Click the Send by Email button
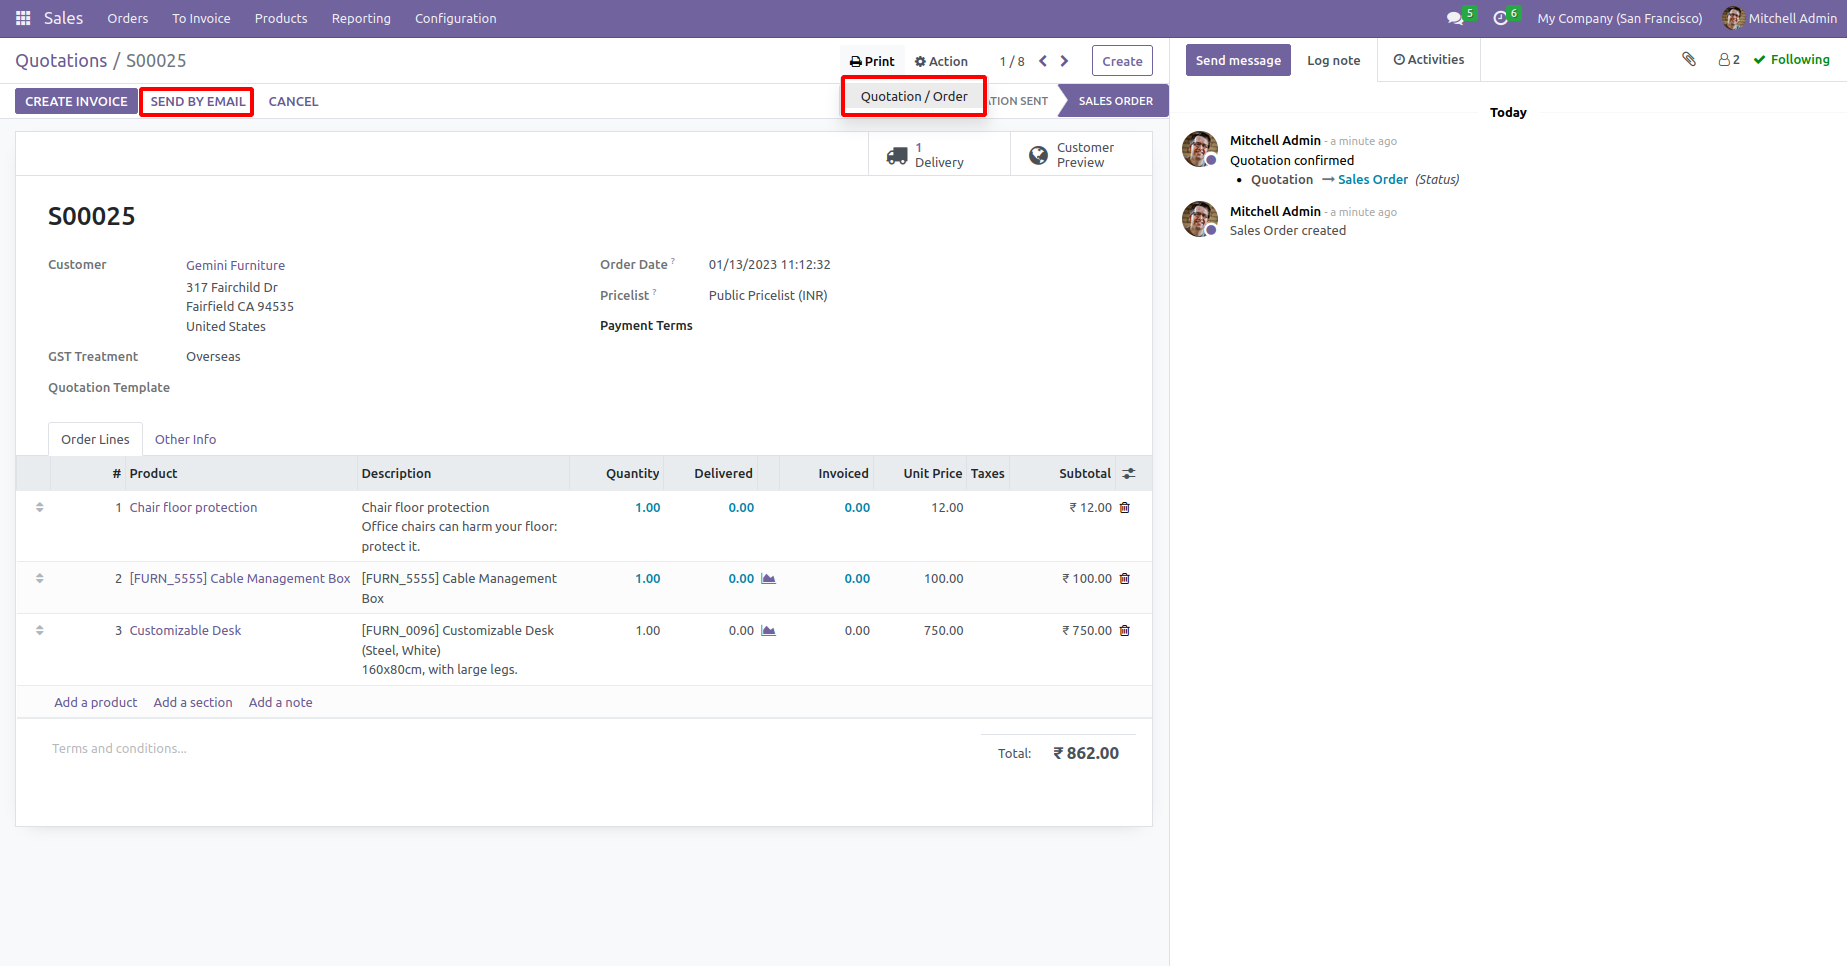1847x966 pixels. 197,101
